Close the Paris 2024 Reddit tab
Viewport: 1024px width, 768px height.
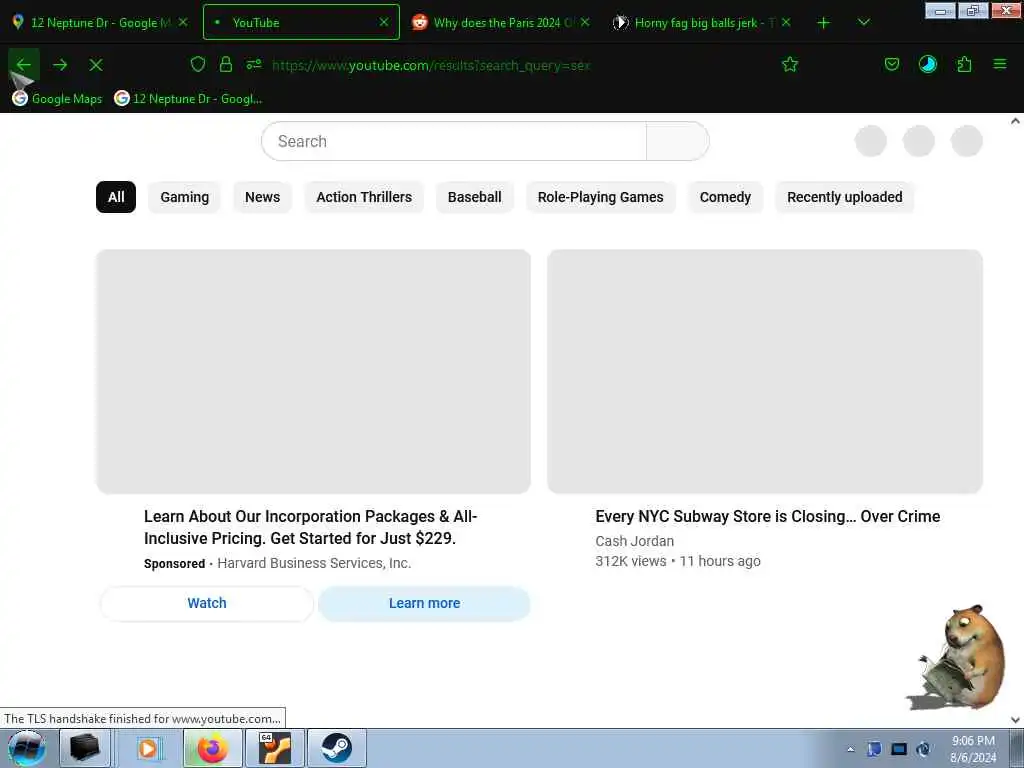[x=585, y=22]
